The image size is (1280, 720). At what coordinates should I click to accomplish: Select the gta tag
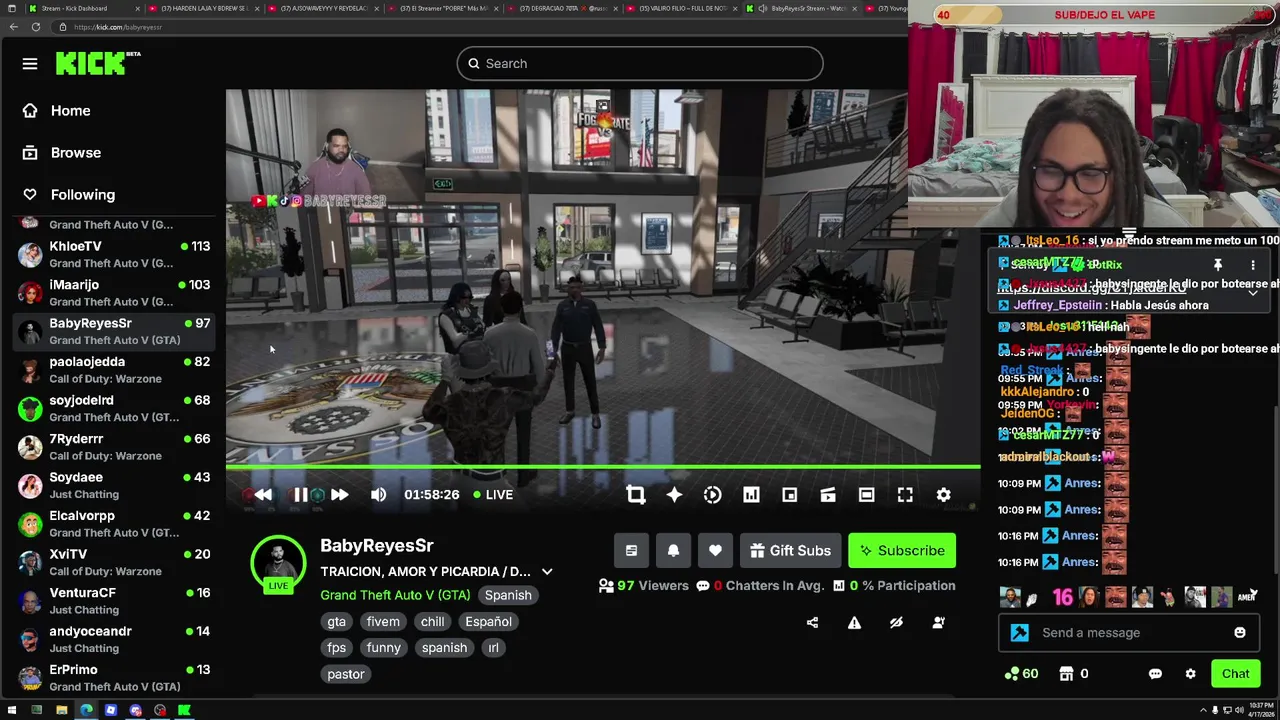click(336, 622)
